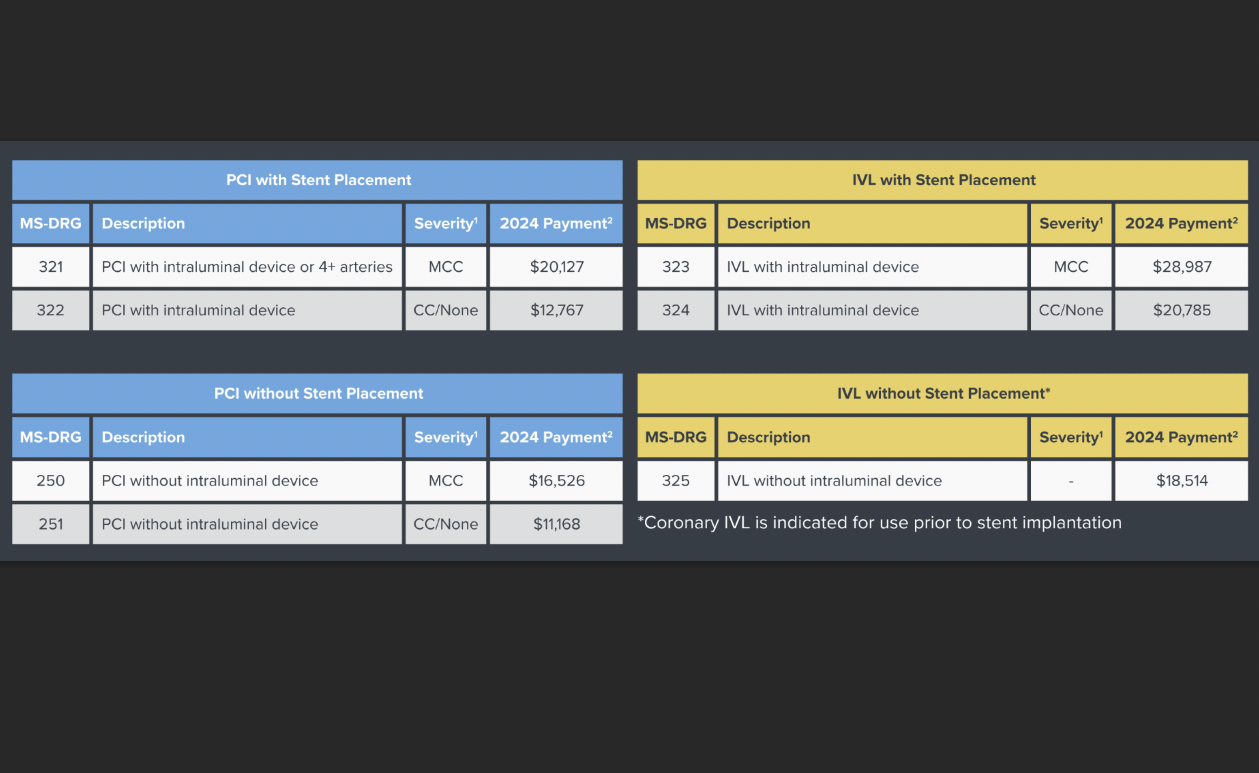This screenshot has width=1259, height=773.
Task: Select the IVL without Stent Placement heading
Action: click(943, 393)
